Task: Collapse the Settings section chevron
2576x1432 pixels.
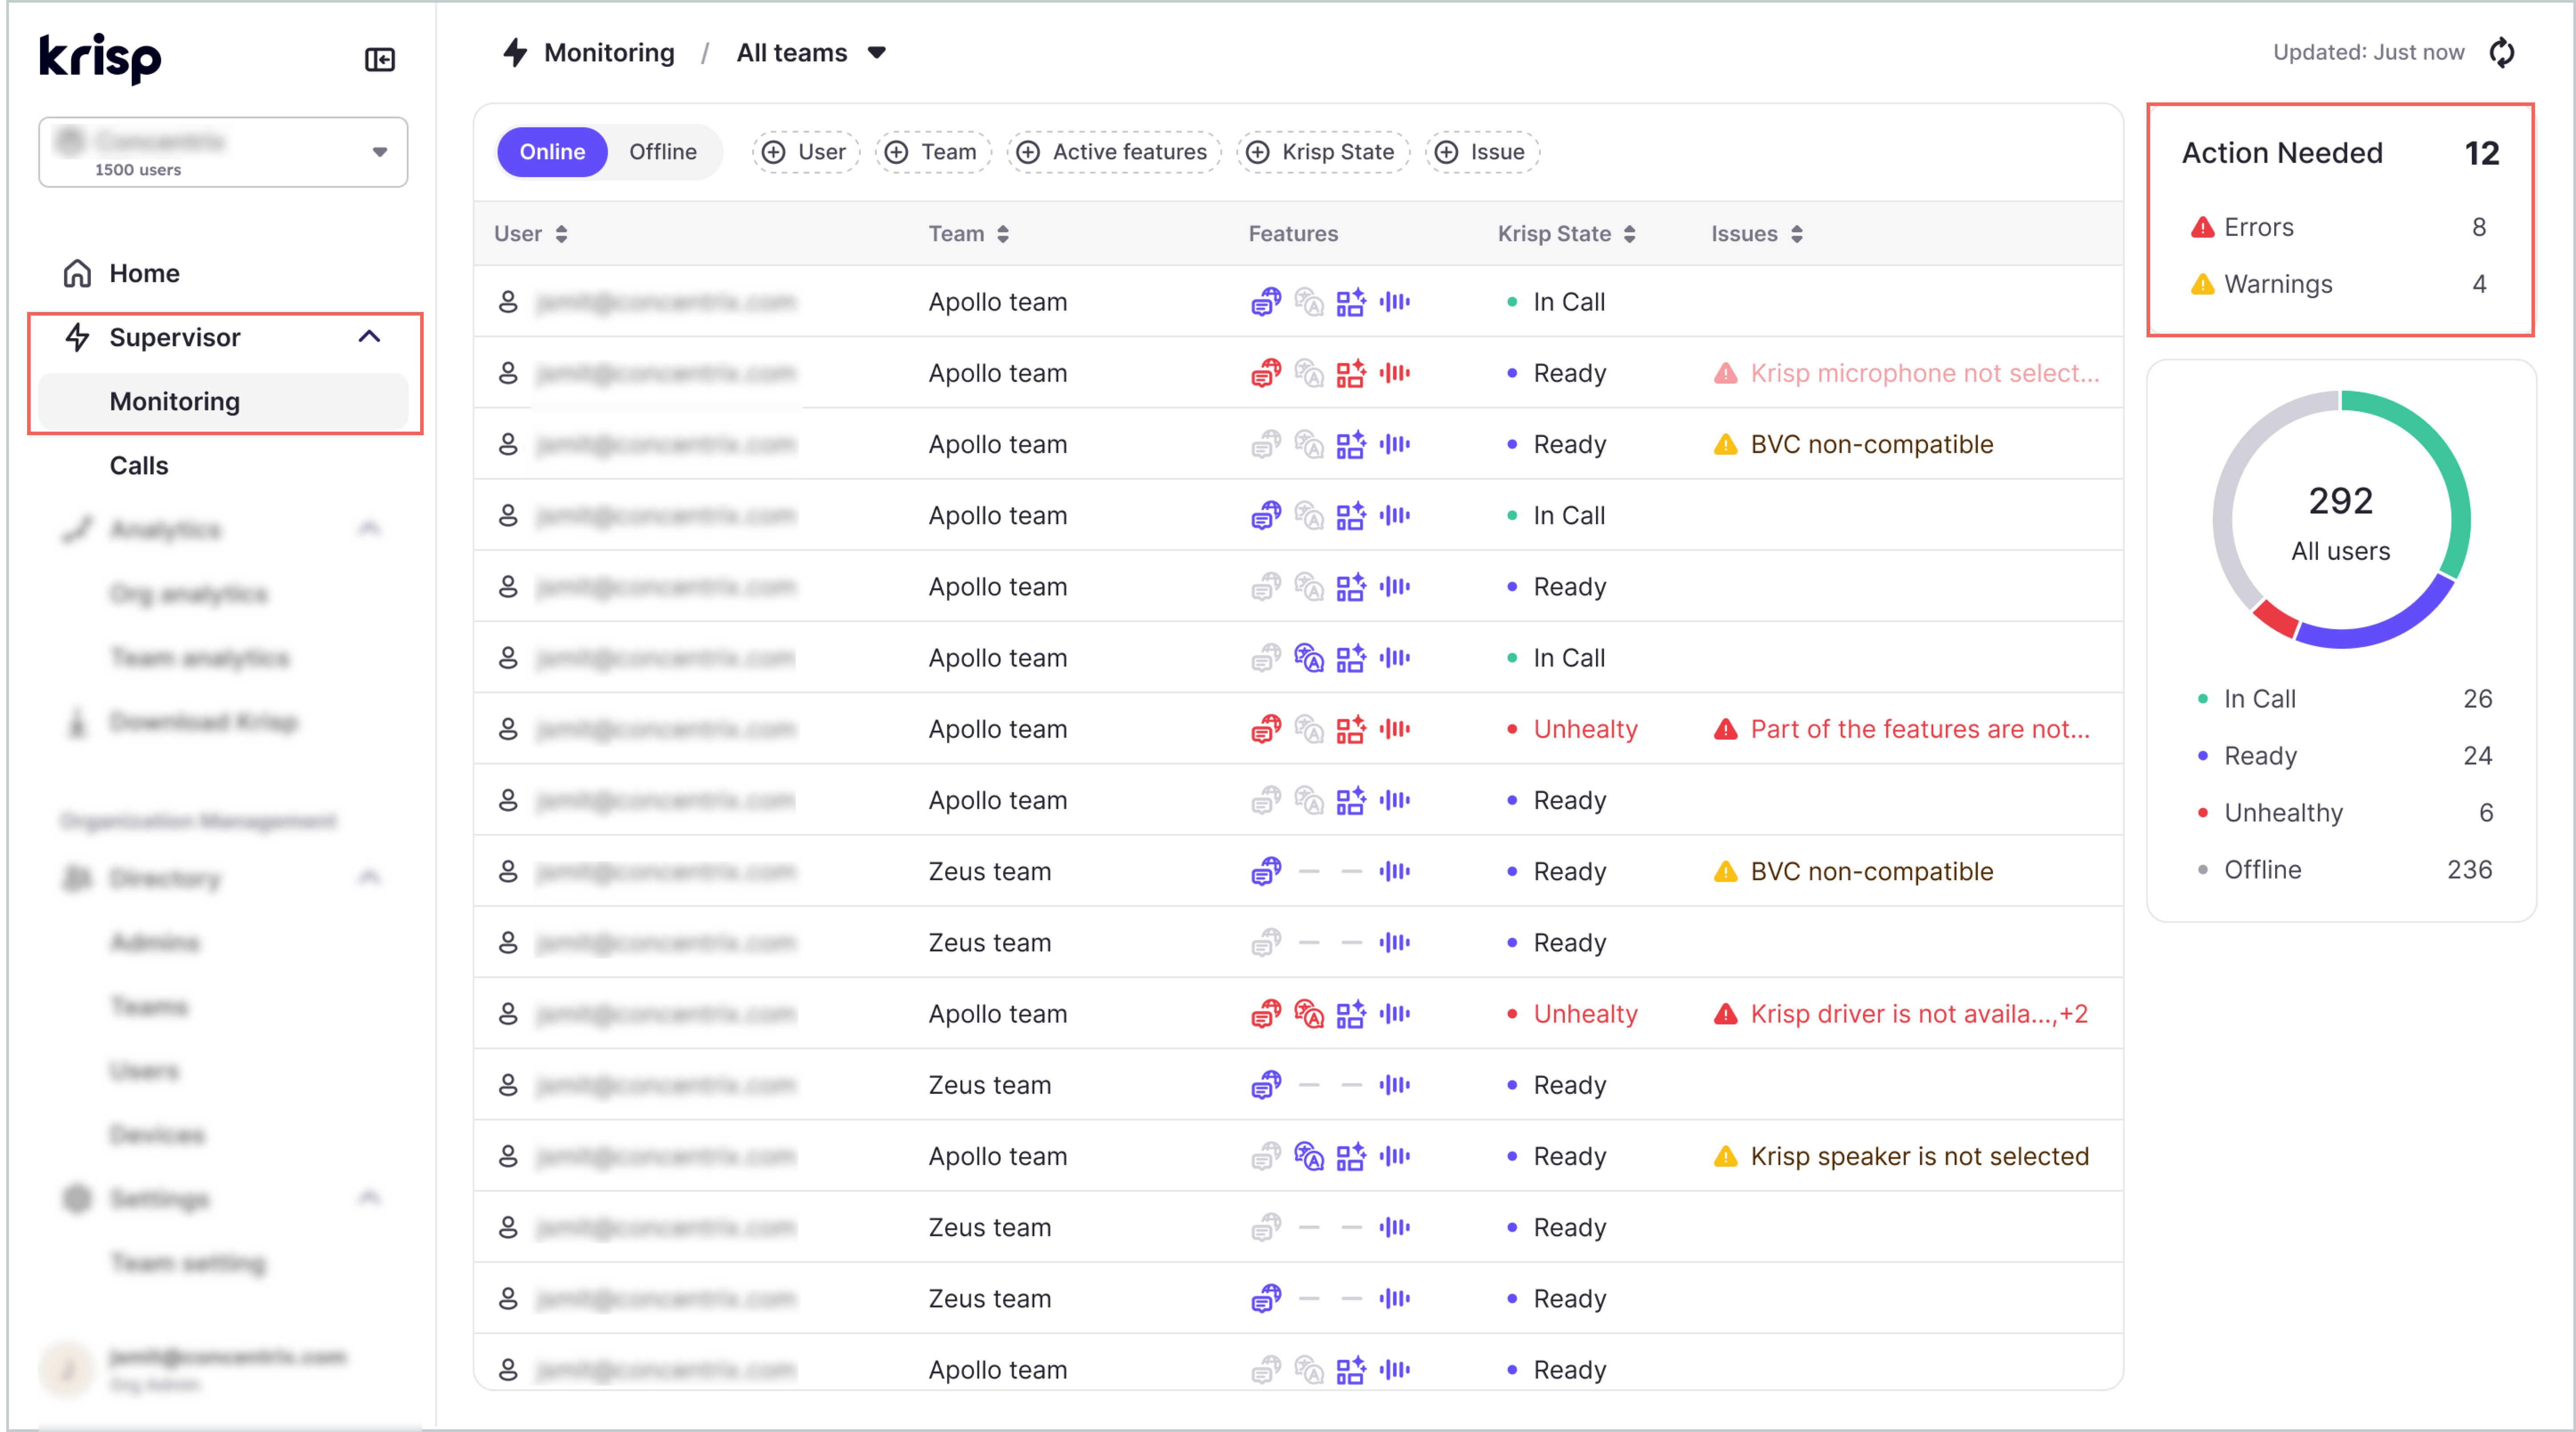Action: coord(369,1198)
